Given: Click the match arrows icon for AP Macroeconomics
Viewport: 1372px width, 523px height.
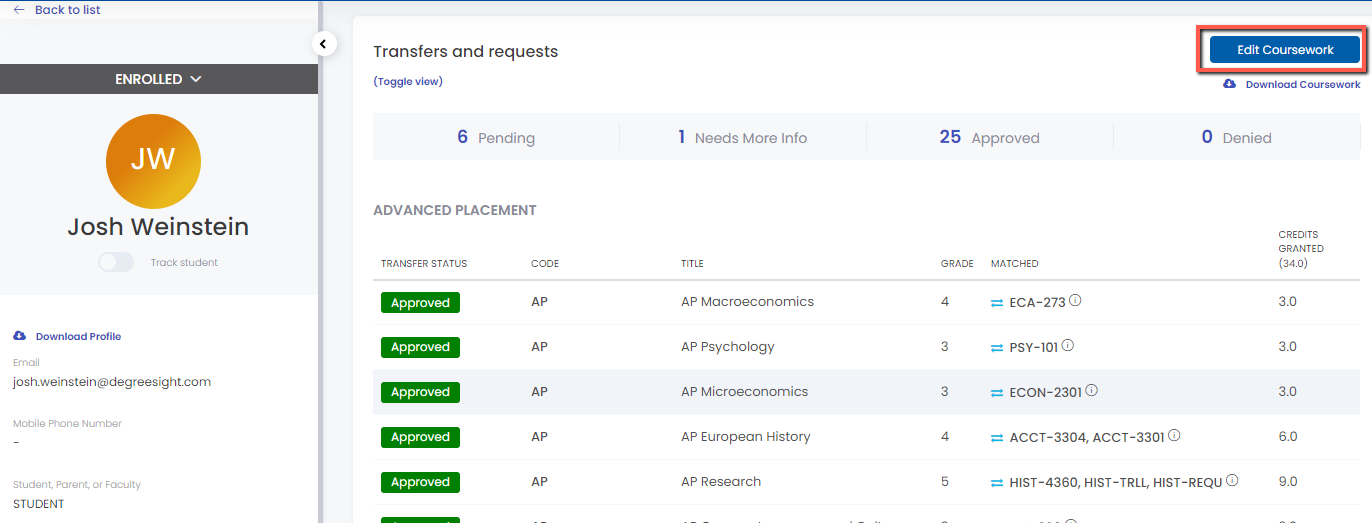Looking at the screenshot, I should [x=997, y=302].
